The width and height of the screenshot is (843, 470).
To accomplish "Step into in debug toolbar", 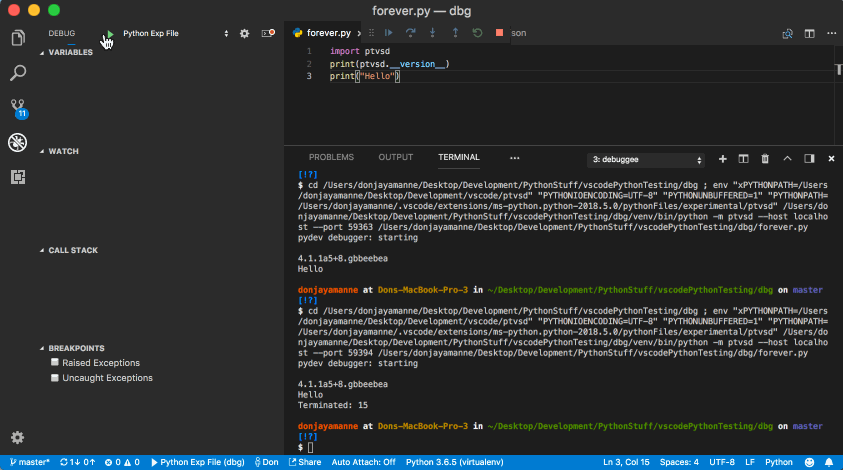I will [433, 33].
